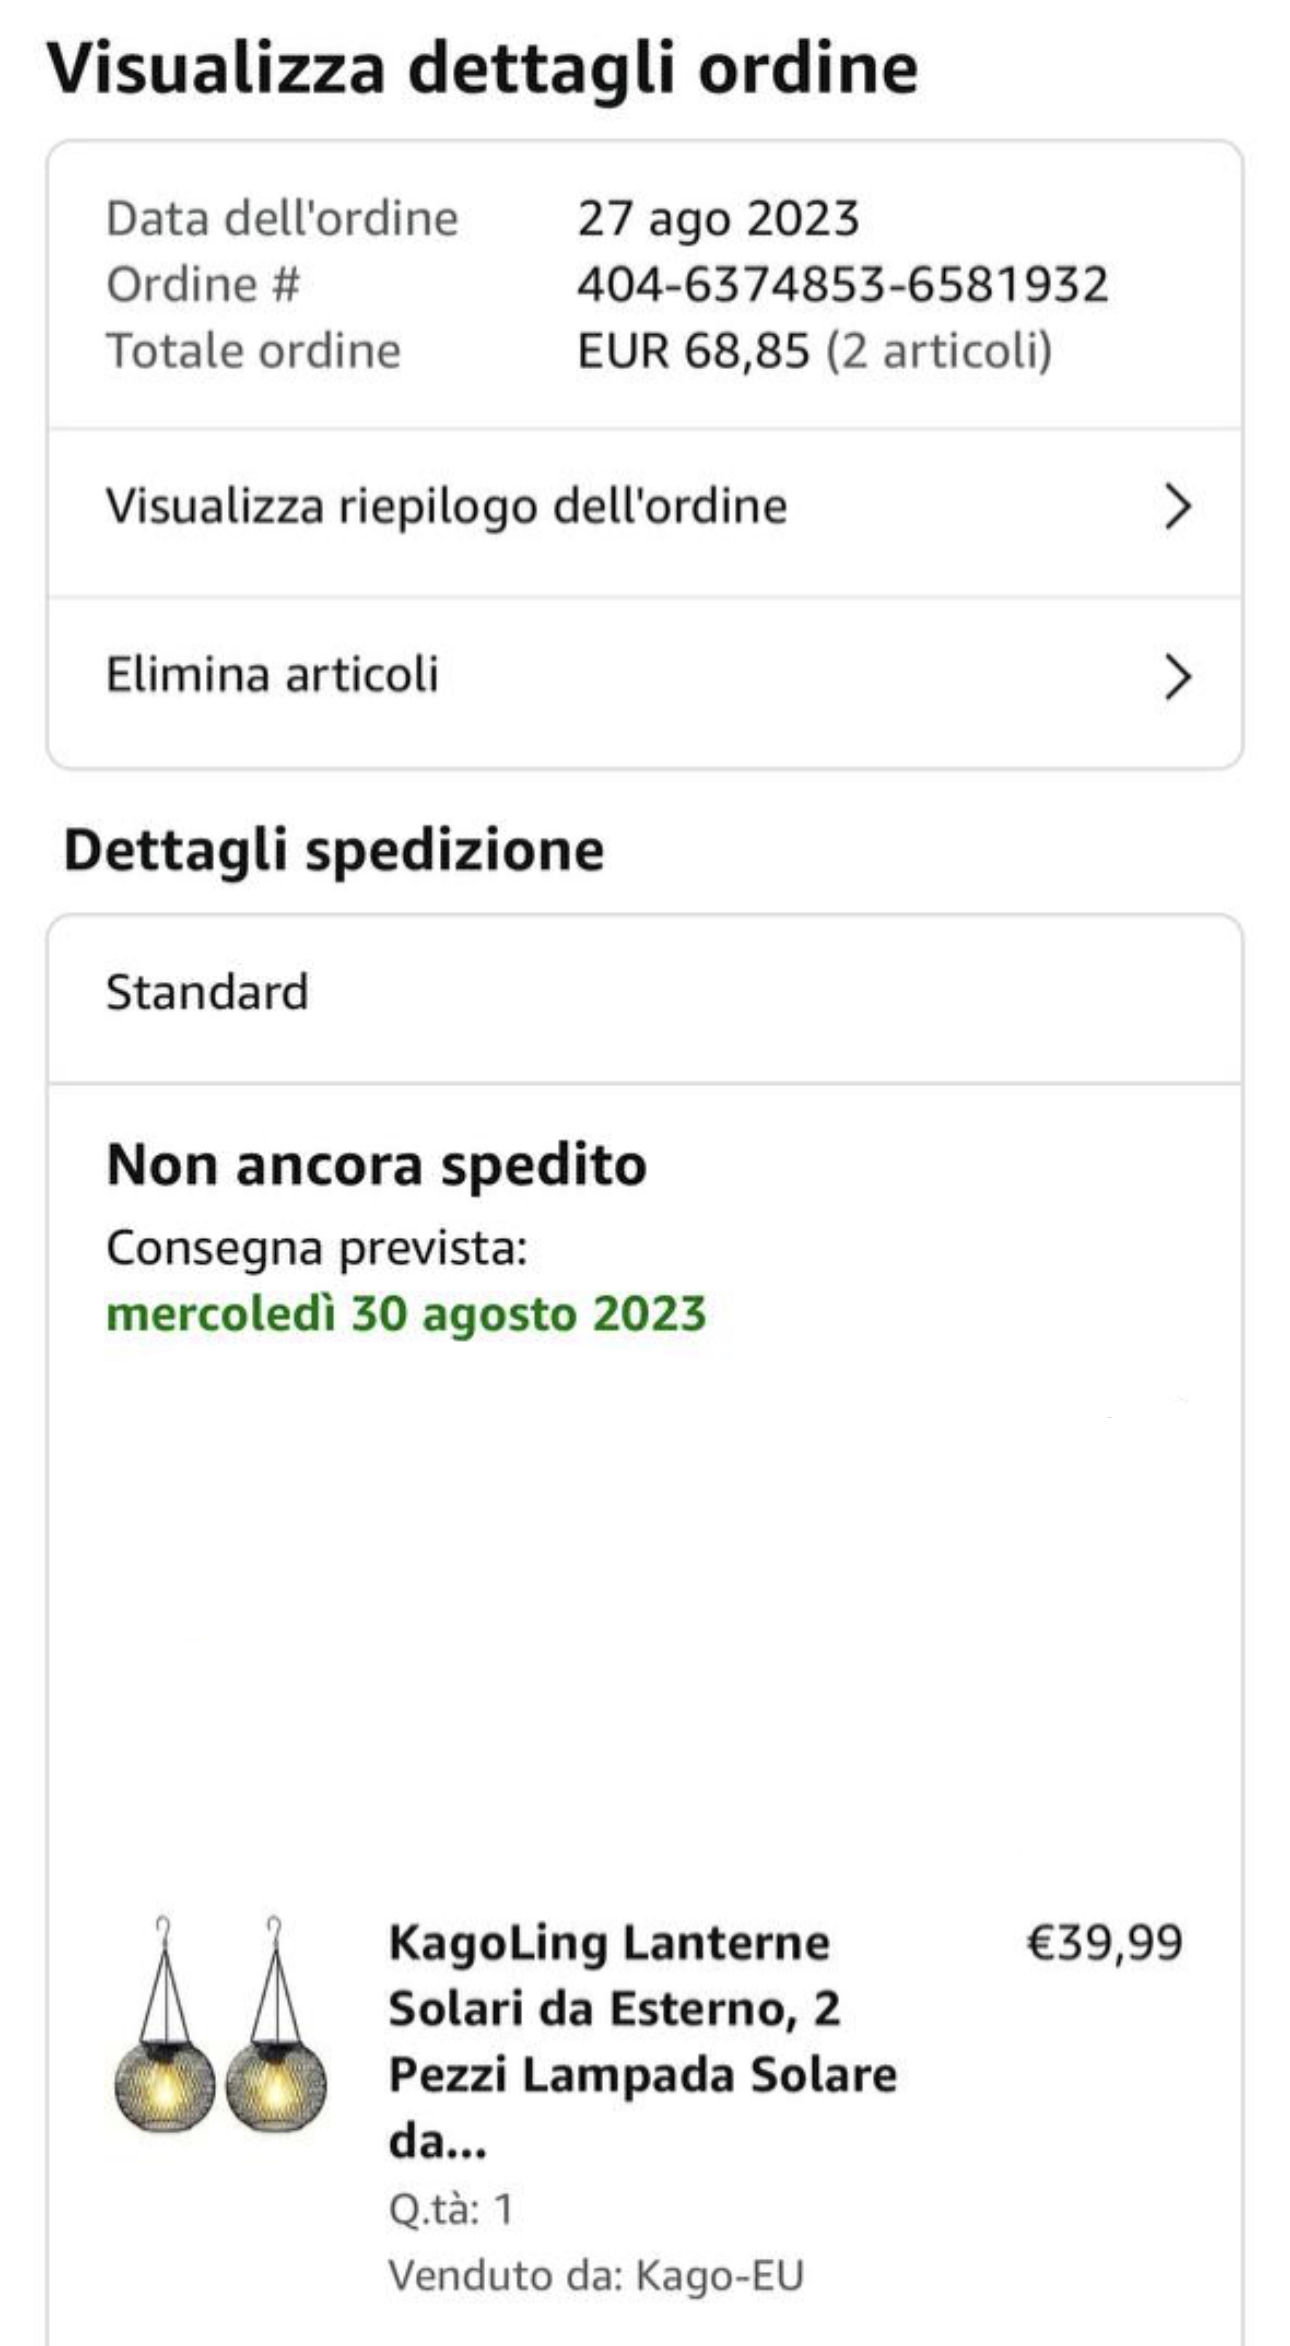Tap Non ancora spedito status heading
Screen dimensions: 1290x2346
click(x=376, y=1166)
